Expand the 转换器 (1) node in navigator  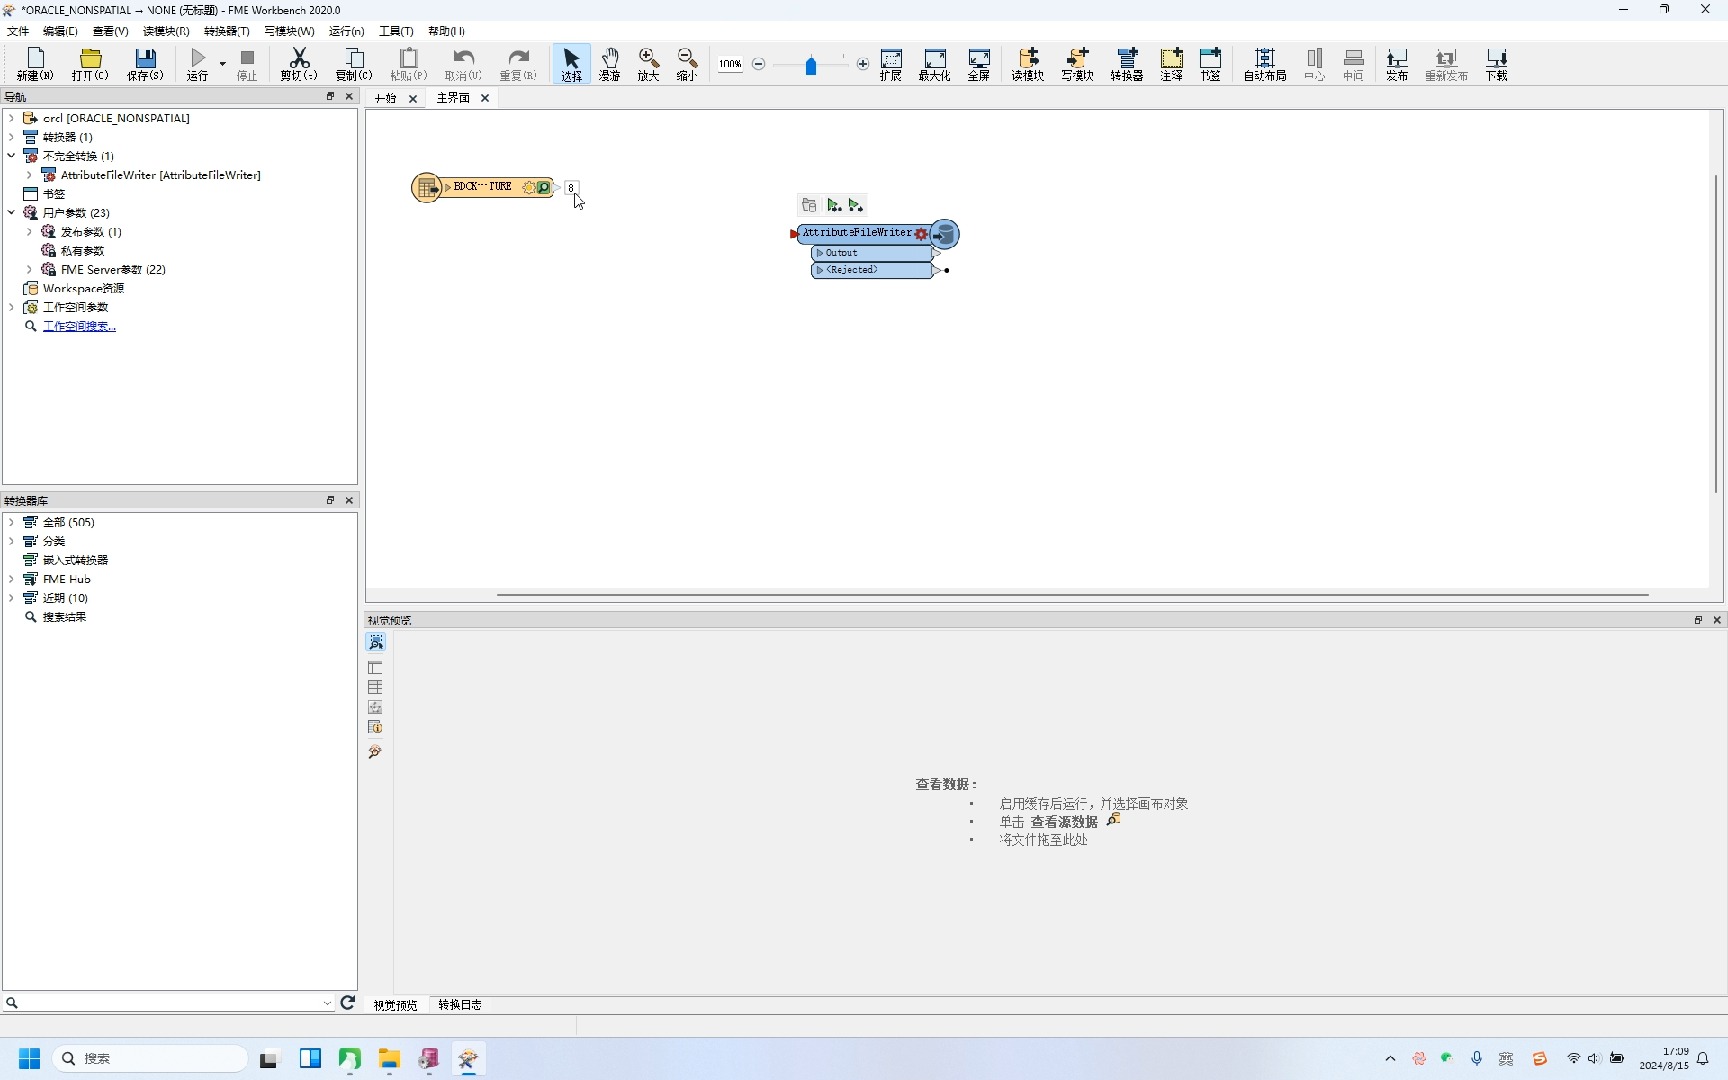(11, 137)
